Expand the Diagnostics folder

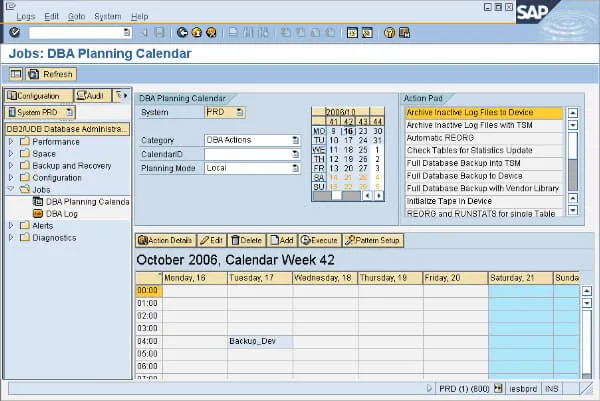click(11, 238)
